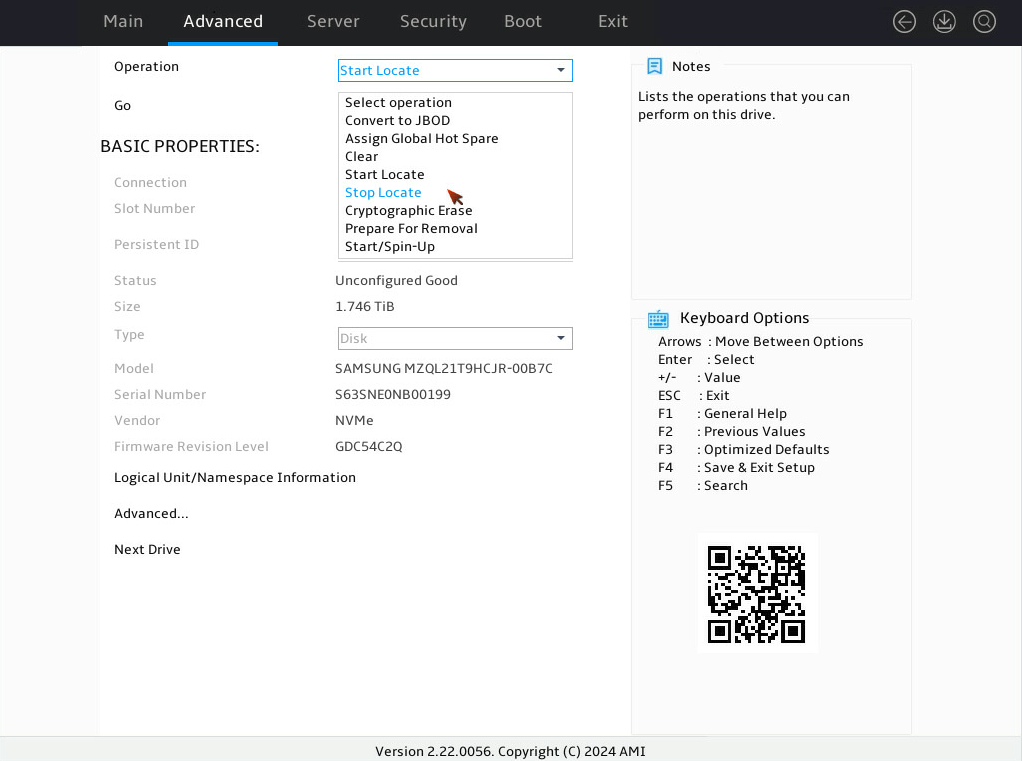Open the search magnifier icon

[984, 22]
